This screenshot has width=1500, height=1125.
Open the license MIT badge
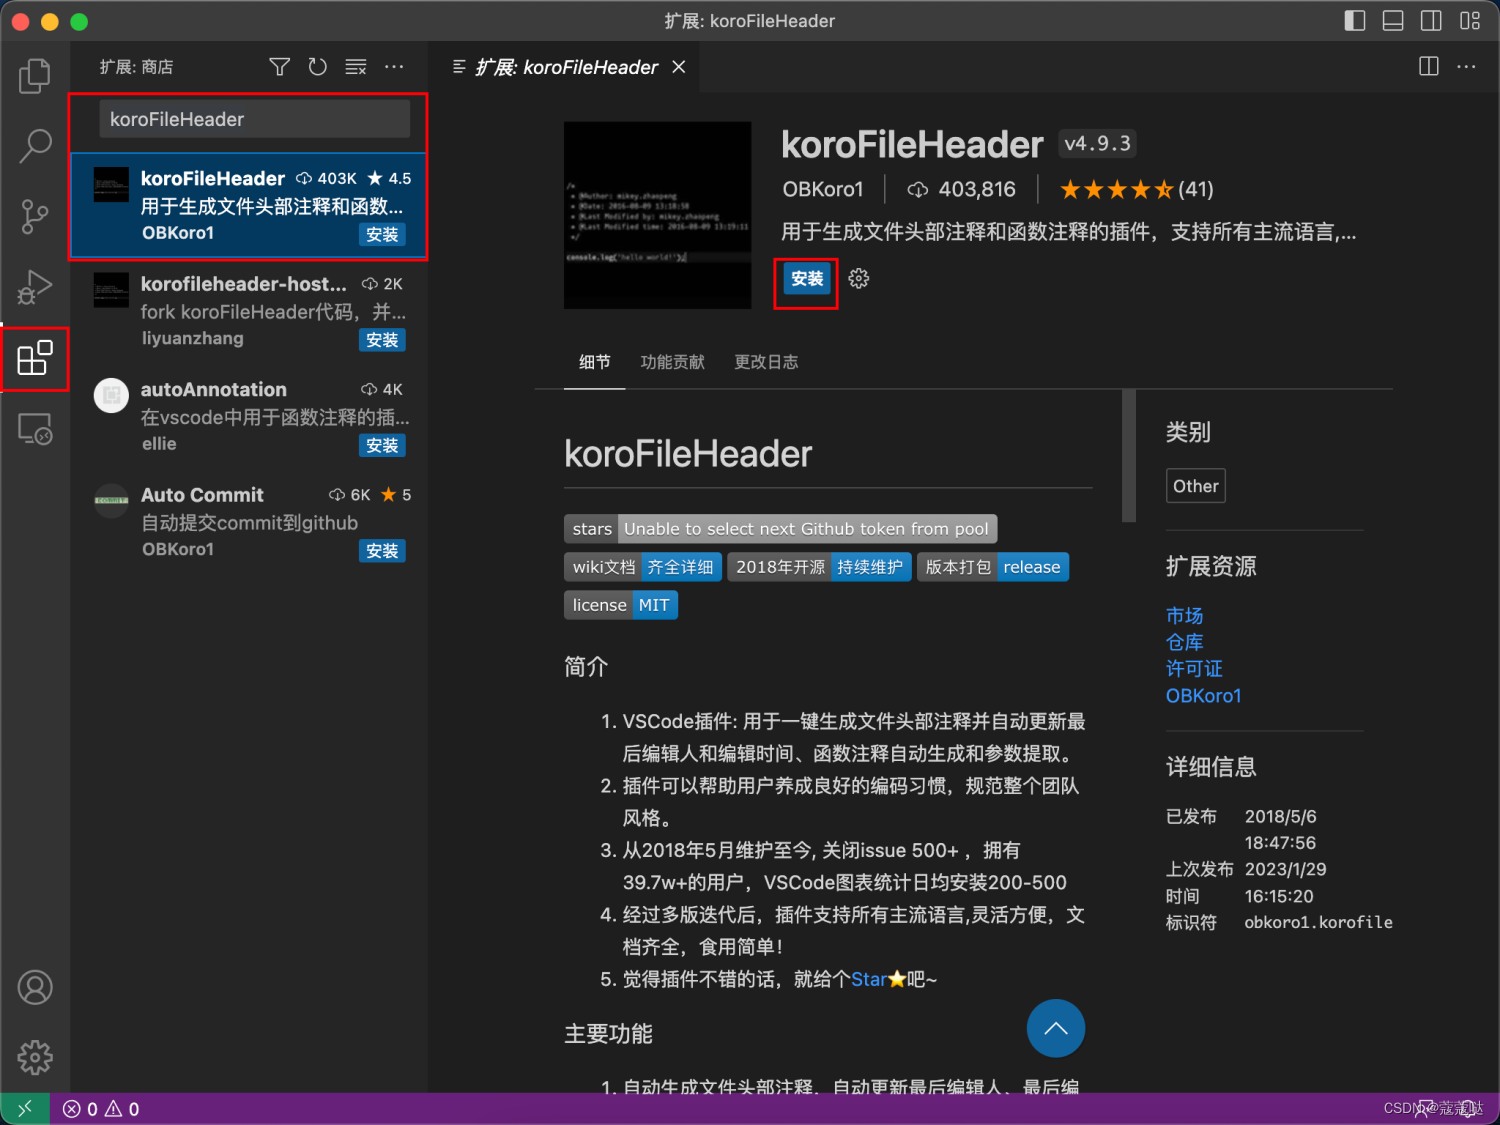tap(621, 605)
